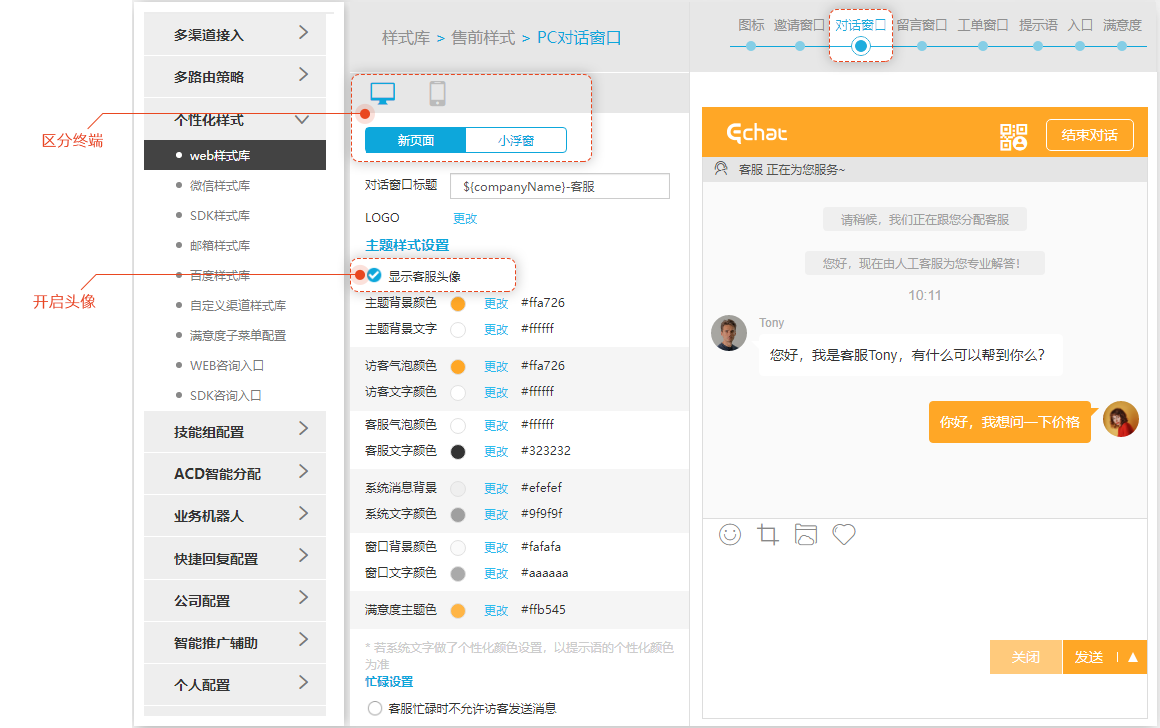Toggle the 显示客服头像 checkbox
Image resolution: width=1160 pixels, height=728 pixels.
[374, 275]
